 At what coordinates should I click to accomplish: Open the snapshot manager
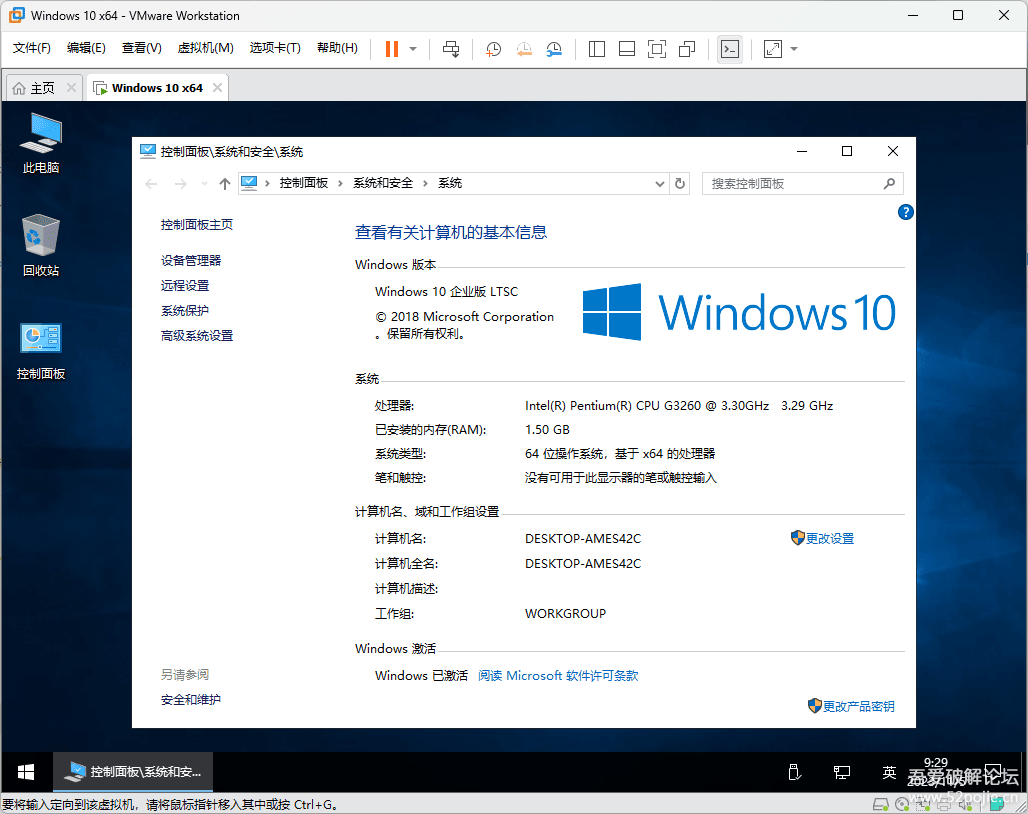pyautogui.click(x=556, y=48)
